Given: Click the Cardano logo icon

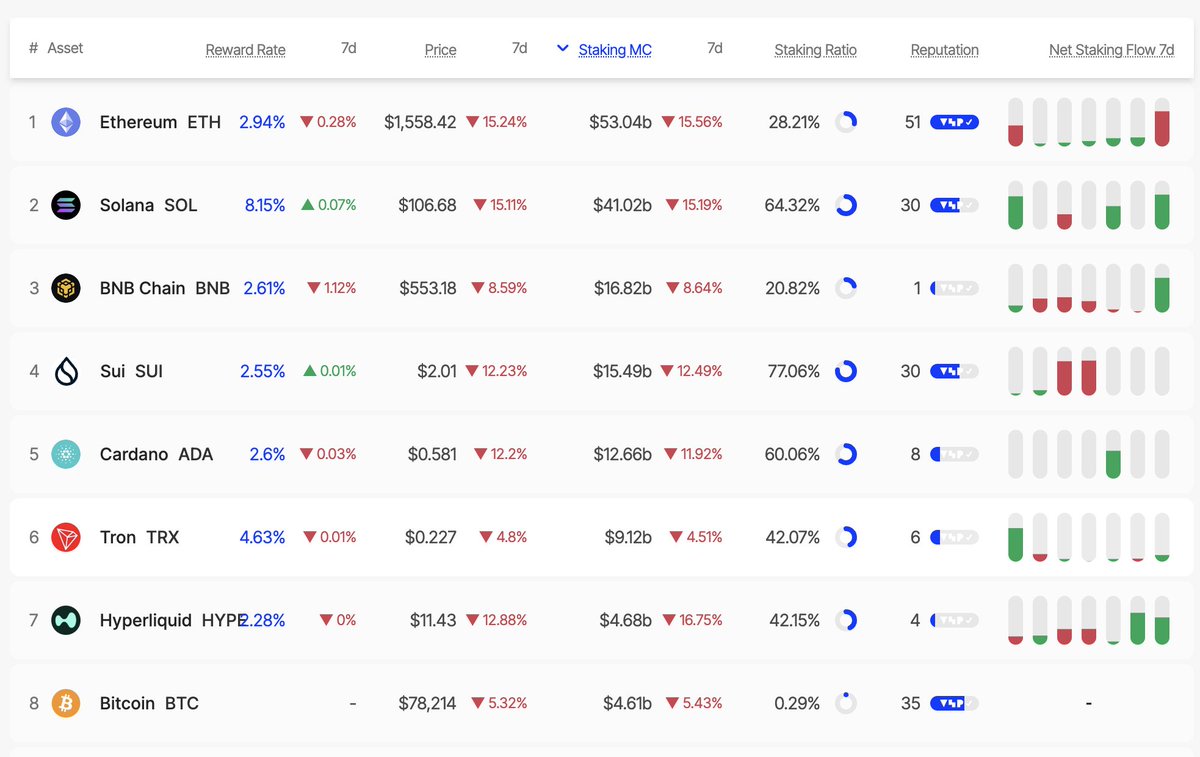Looking at the screenshot, I should (x=65, y=454).
